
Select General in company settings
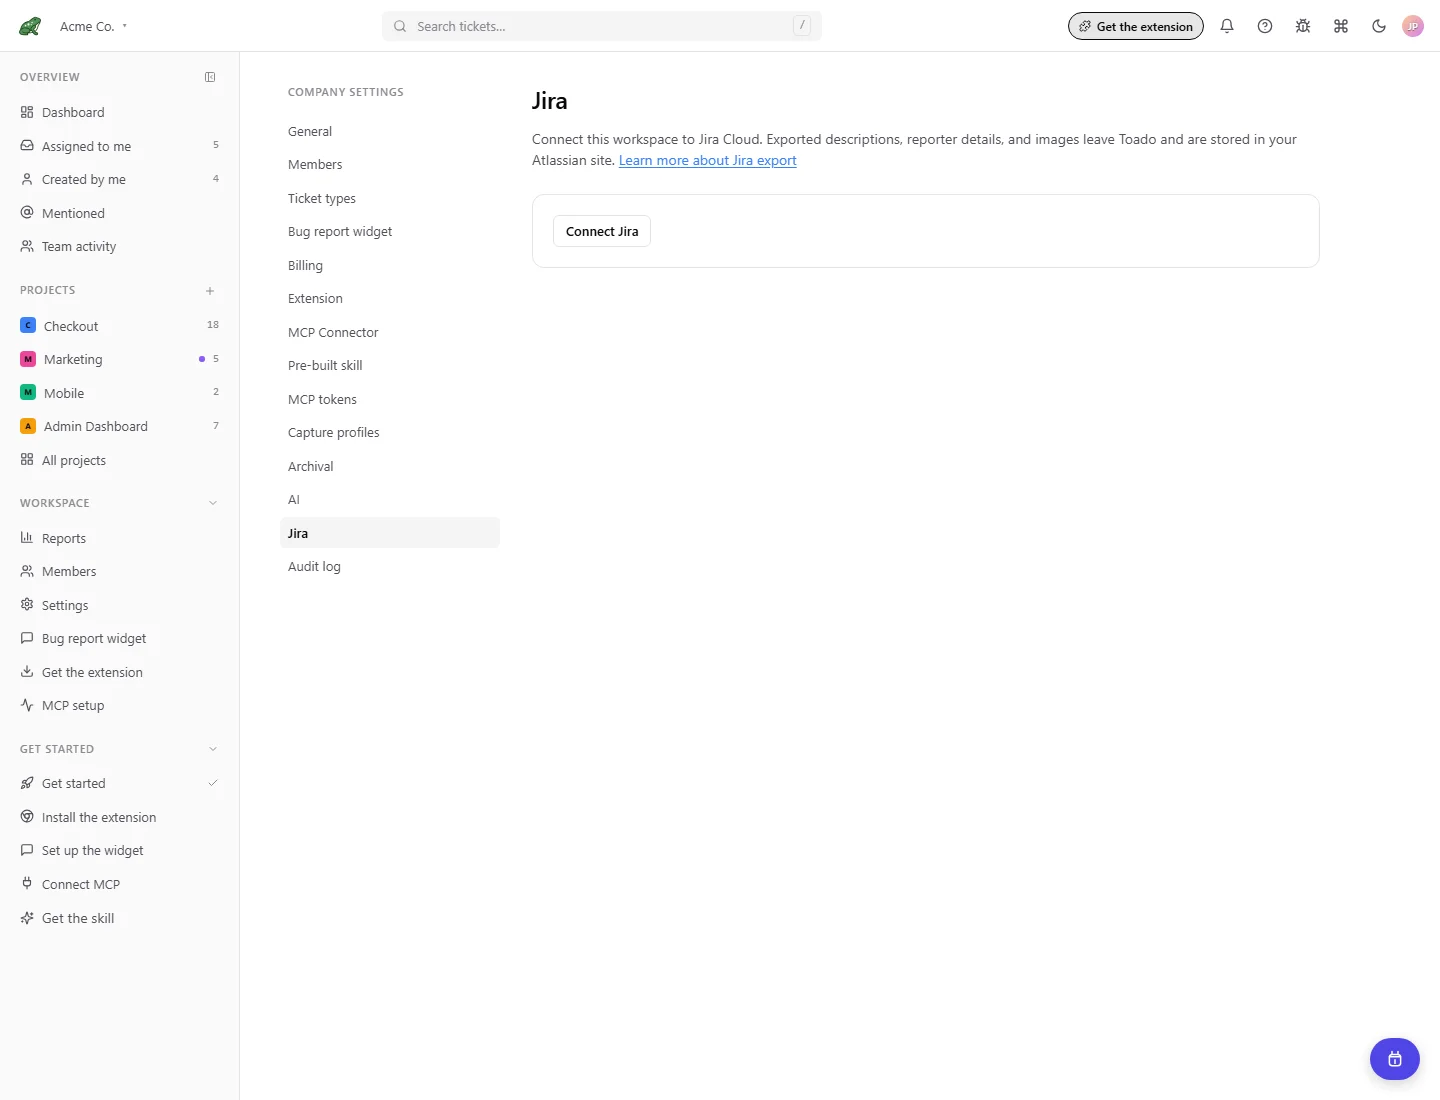click(x=390, y=131)
